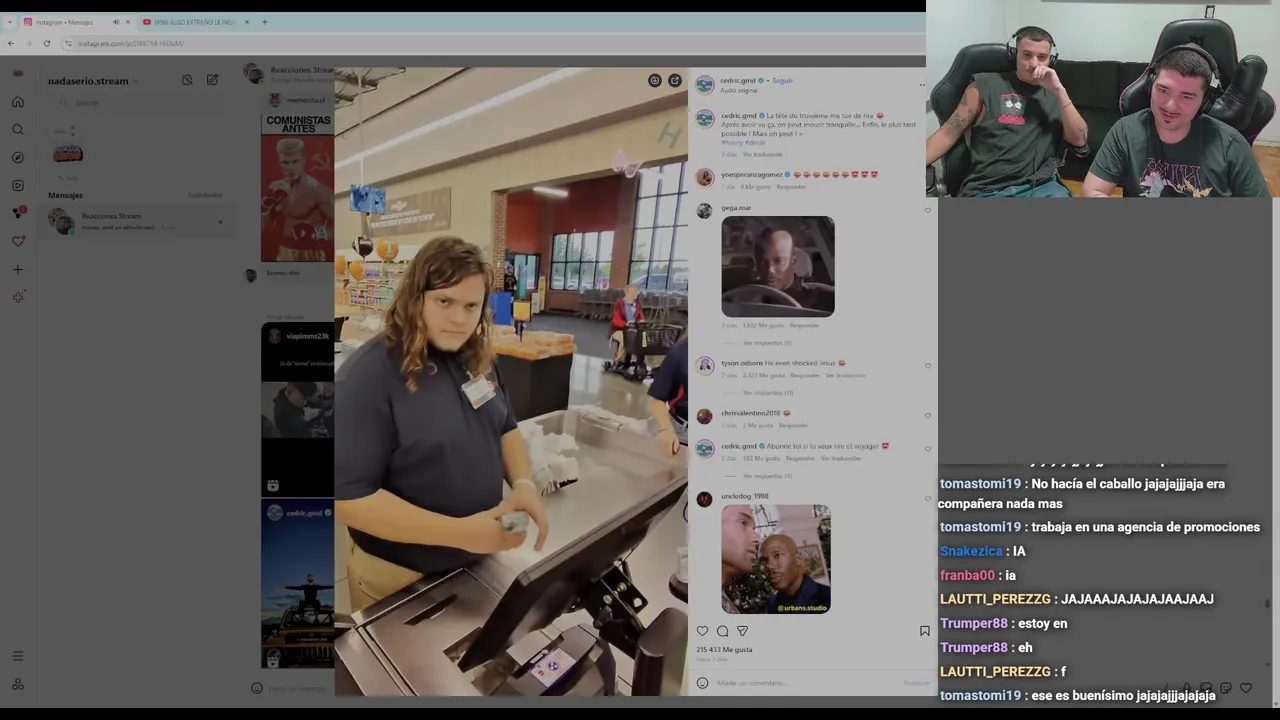This screenshot has height=720, width=1280.
Task: Close the YouTube browser tab
Action: [247, 22]
